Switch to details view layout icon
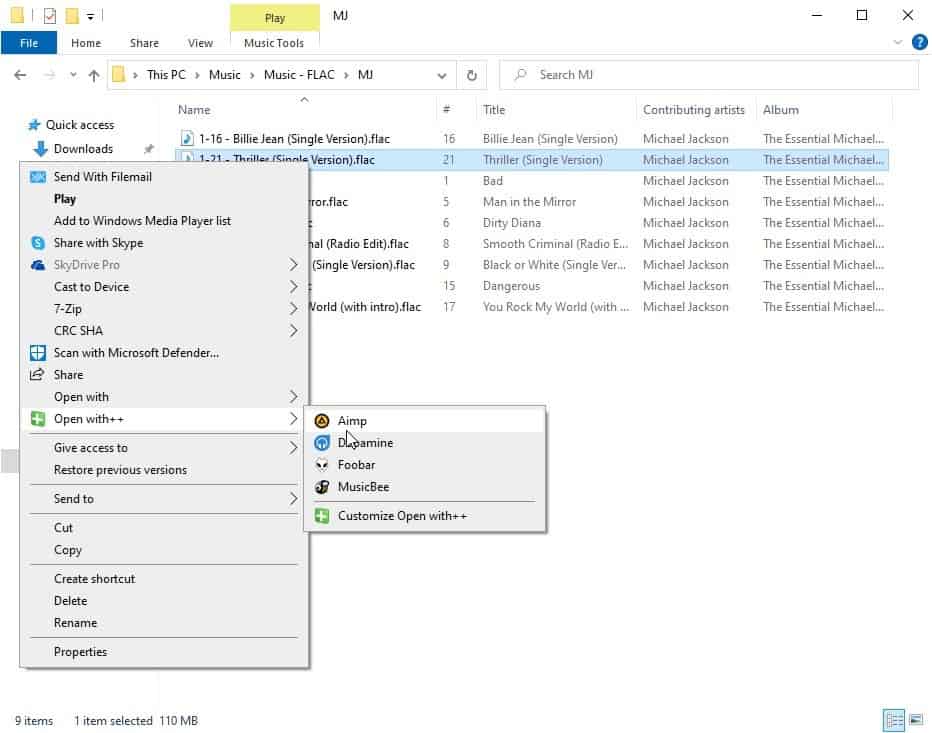Image resolution: width=932 pixels, height=733 pixels. click(x=894, y=720)
